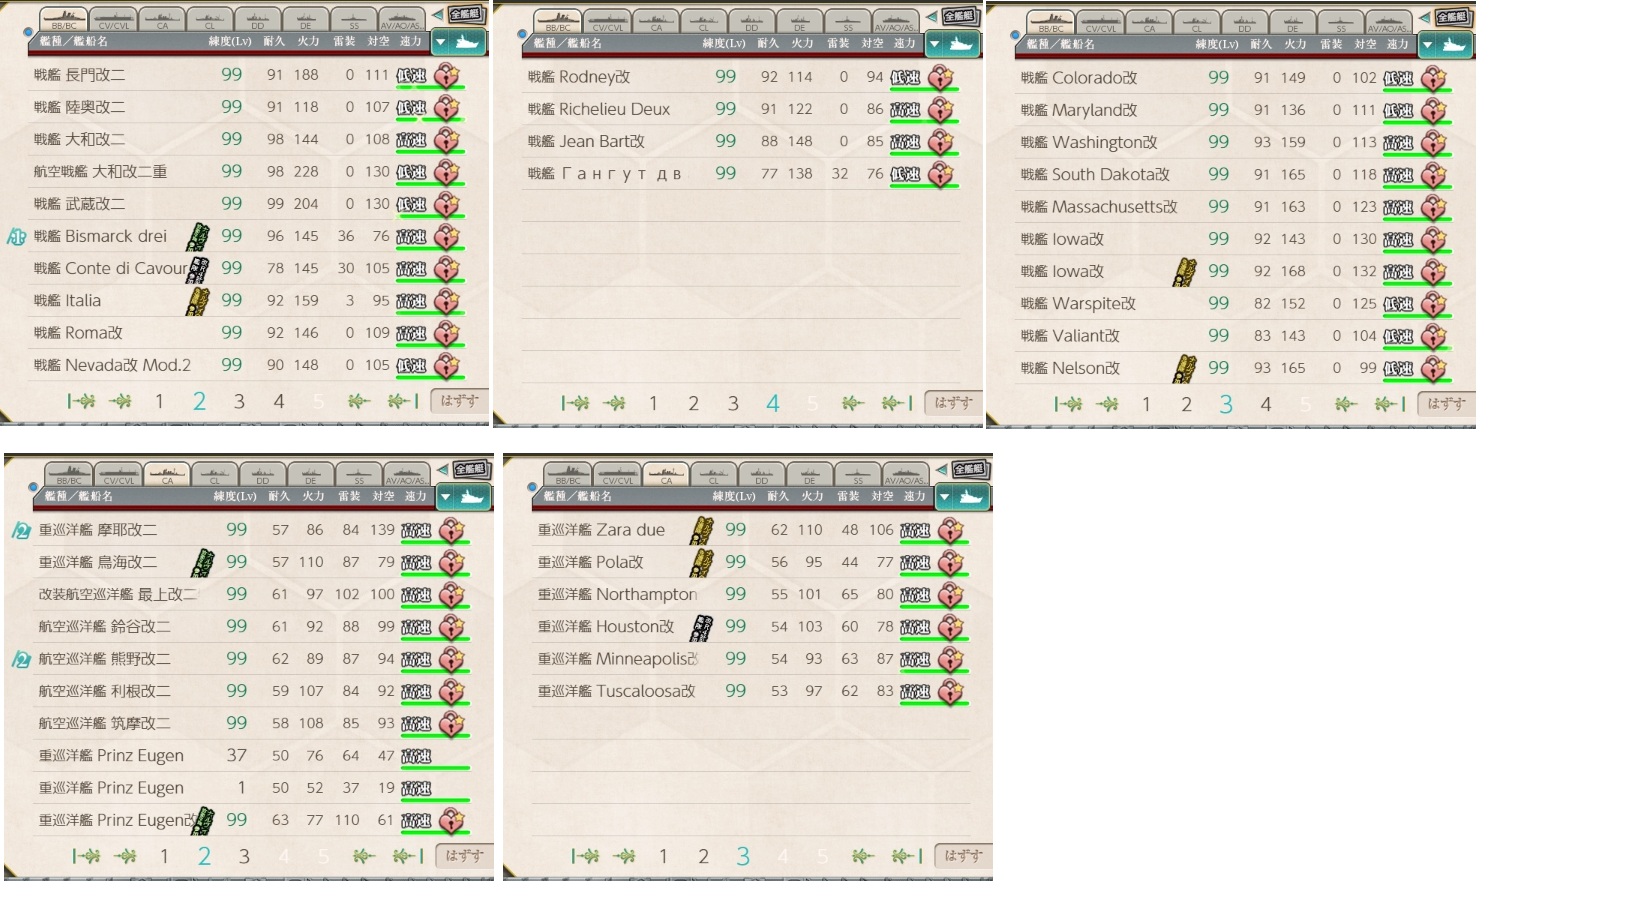This screenshot has width=1645, height=898.
Task: Toggle the lock for Rodney改
Action: point(941,77)
